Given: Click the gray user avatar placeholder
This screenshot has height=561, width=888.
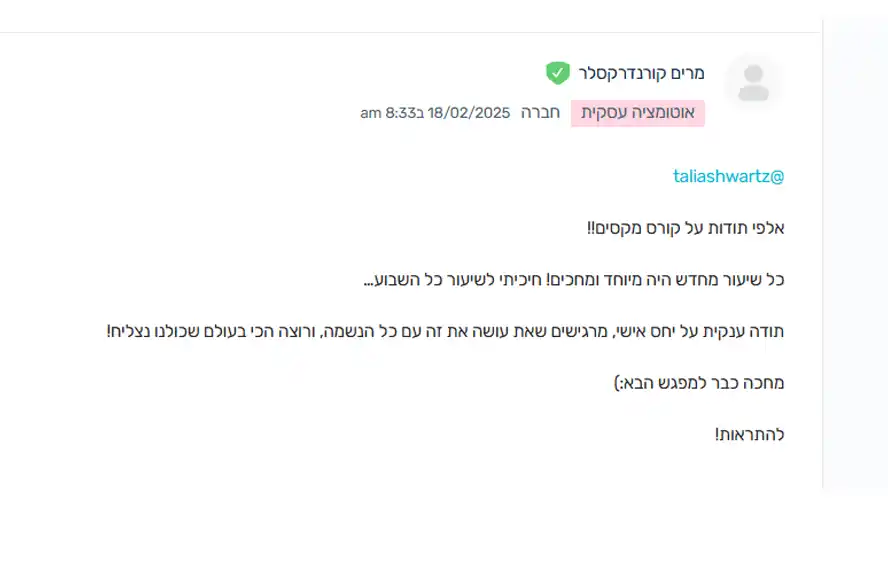Looking at the screenshot, I should [x=753, y=83].
